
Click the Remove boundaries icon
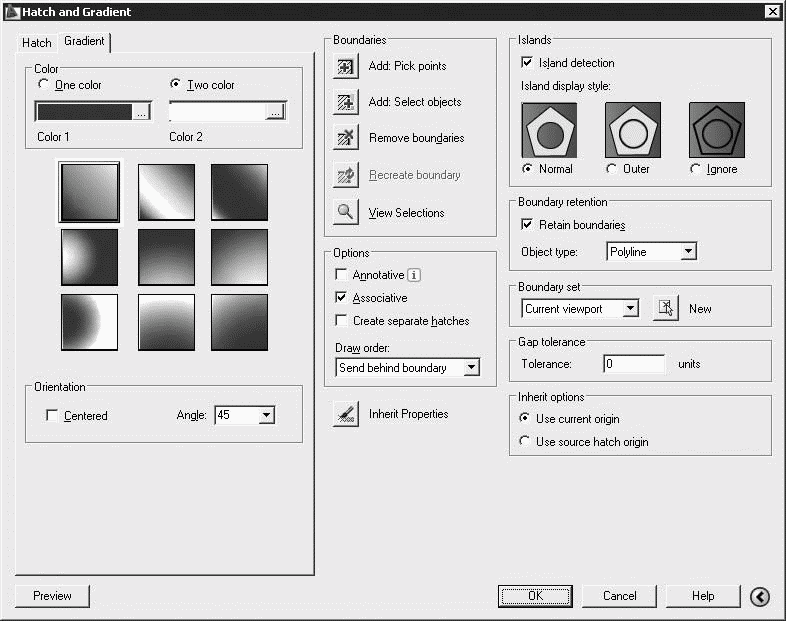click(346, 138)
